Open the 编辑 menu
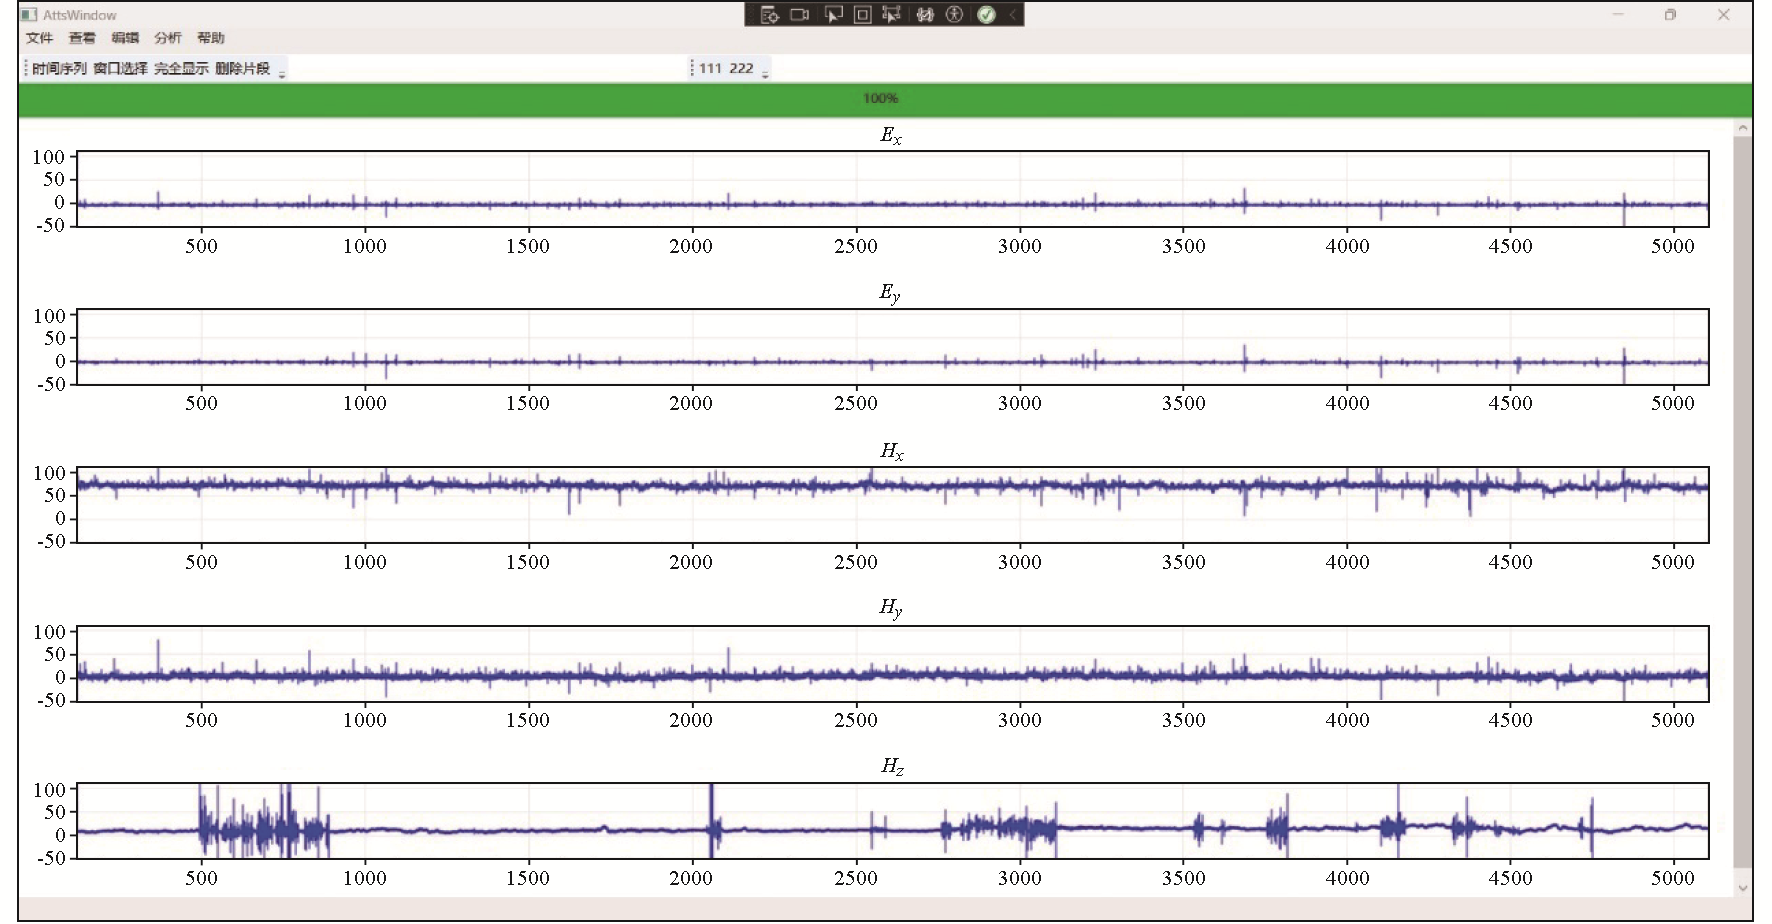Image resolution: width=1772 pixels, height=924 pixels. point(125,38)
